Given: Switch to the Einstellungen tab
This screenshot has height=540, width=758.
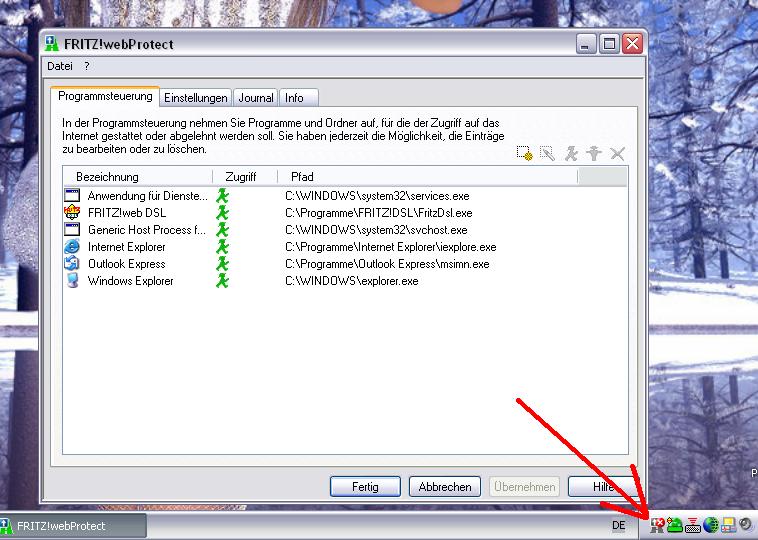Looking at the screenshot, I should click(x=195, y=98).
